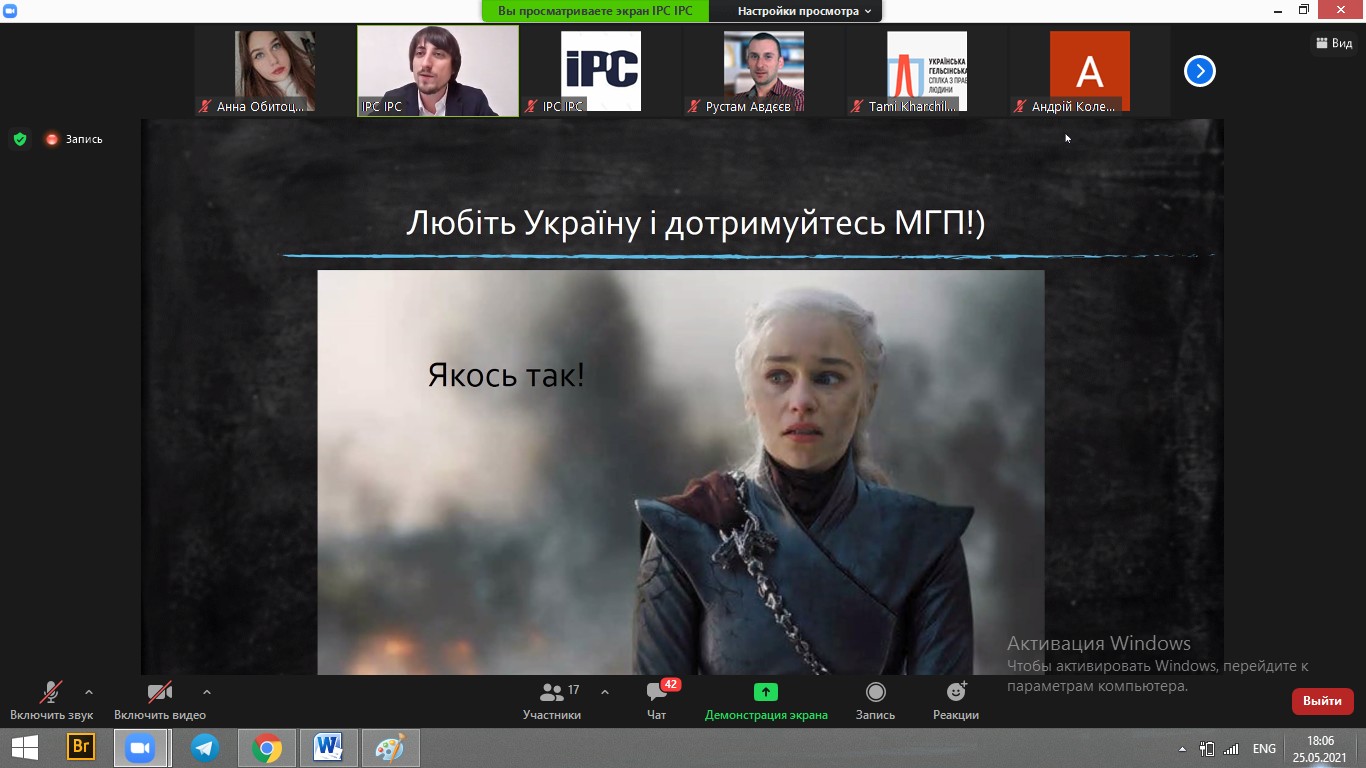This screenshot has width=1366, height=768.
Task: Click muted mic icon beside Рустам Авдєєв name
Action: (x=695, y=106)
